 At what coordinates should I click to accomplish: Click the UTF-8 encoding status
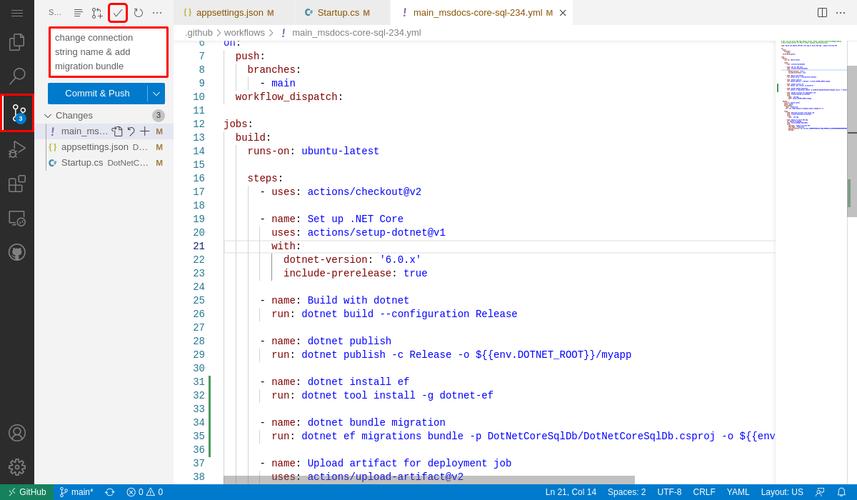669,492
